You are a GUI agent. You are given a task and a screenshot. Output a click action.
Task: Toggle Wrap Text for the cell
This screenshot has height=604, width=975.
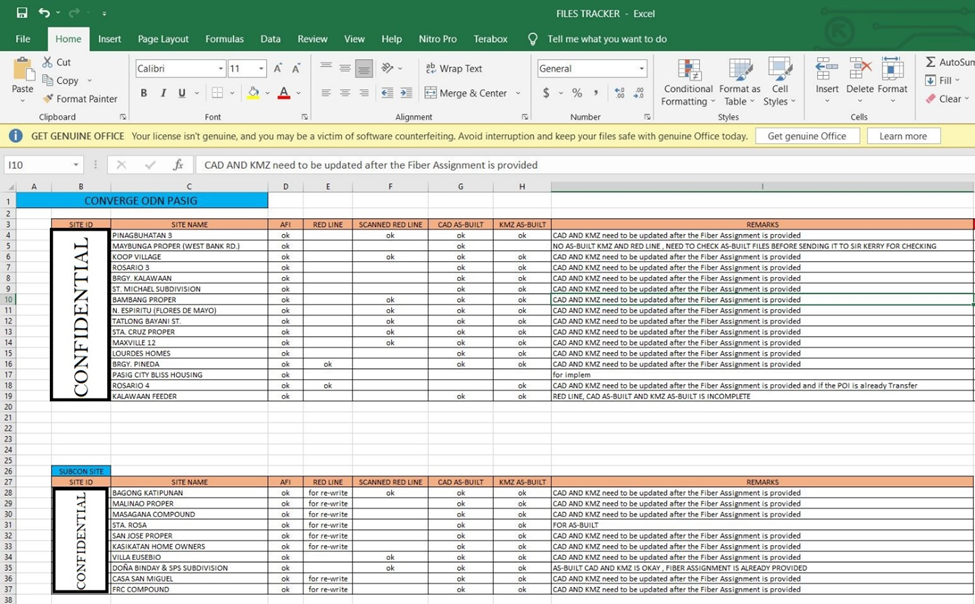pos(453,69)
